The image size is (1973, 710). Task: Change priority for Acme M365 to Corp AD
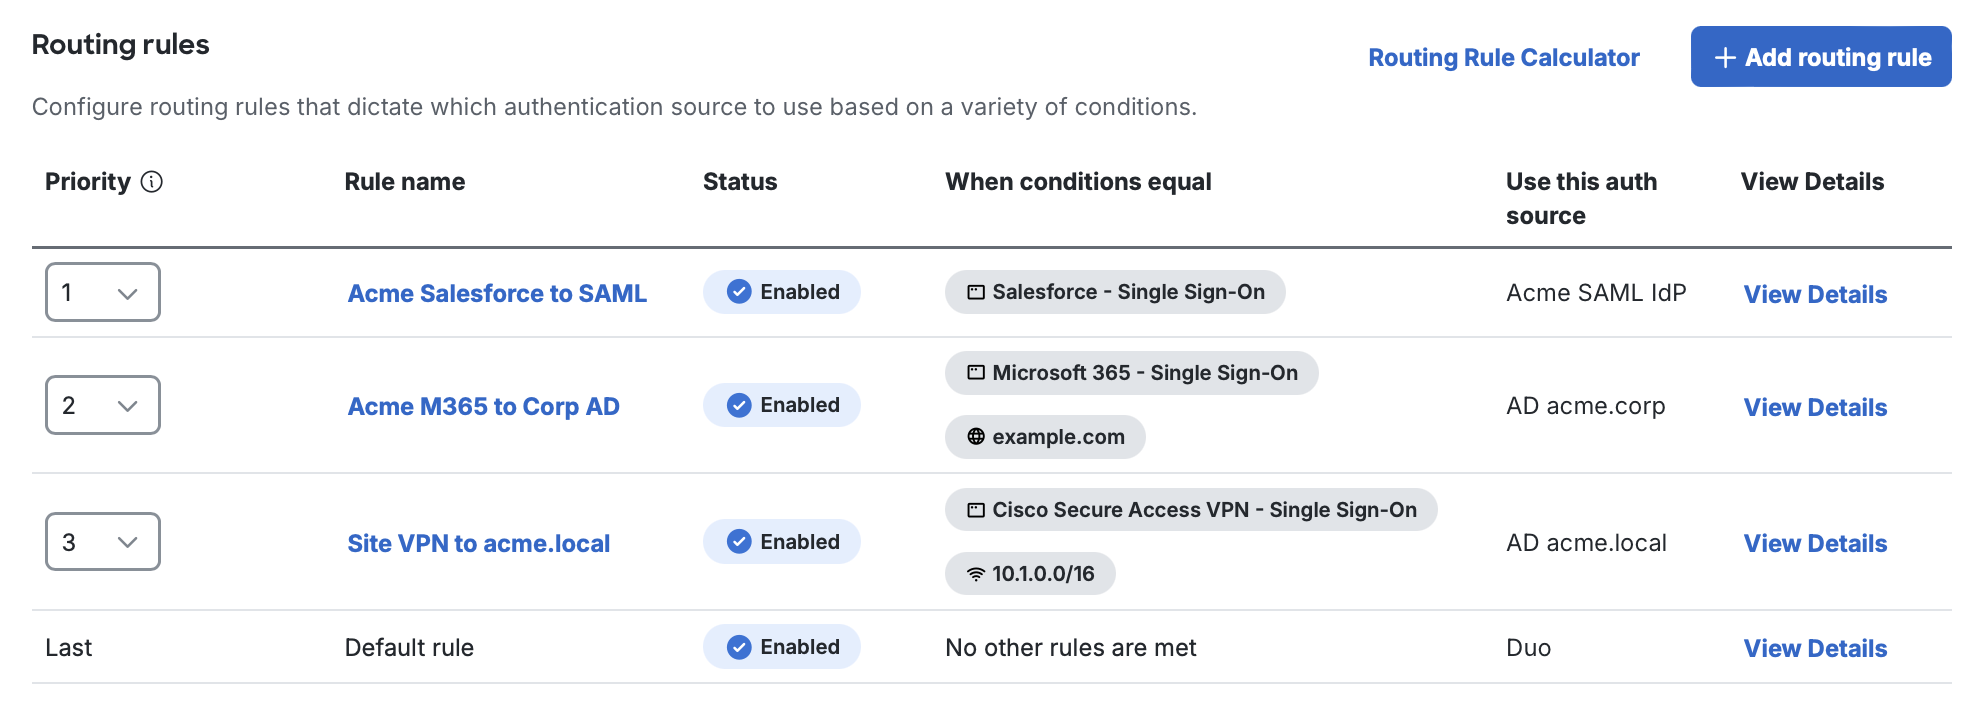tap(101, 405)
